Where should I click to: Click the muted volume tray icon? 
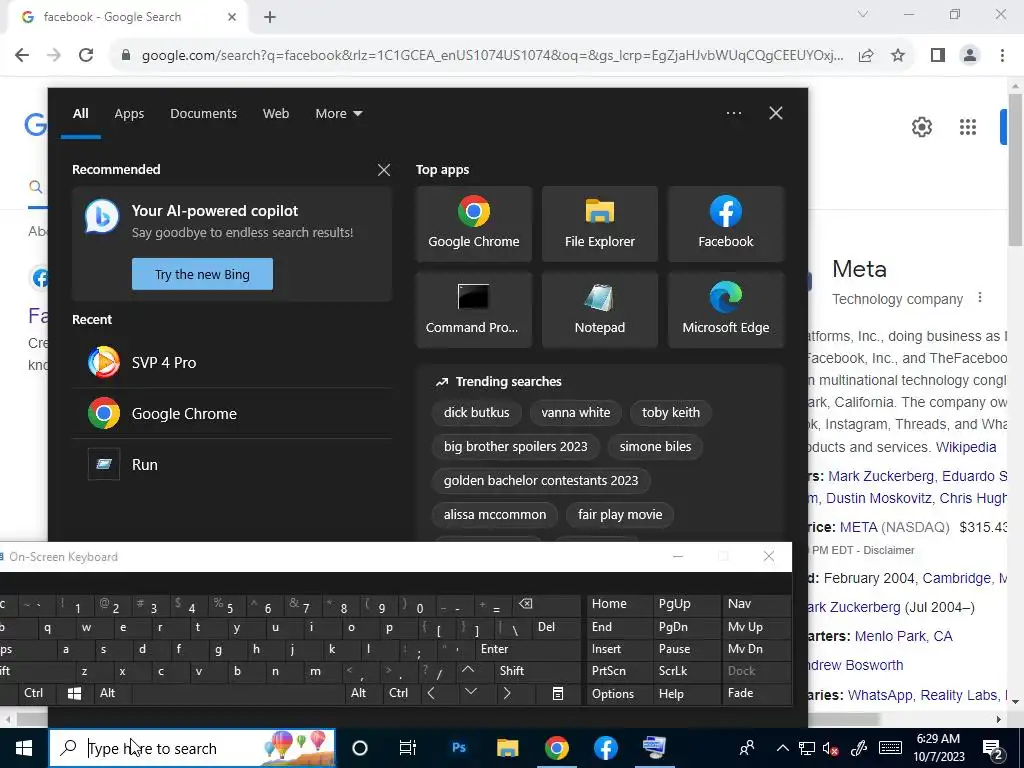(x=831, y=748)
